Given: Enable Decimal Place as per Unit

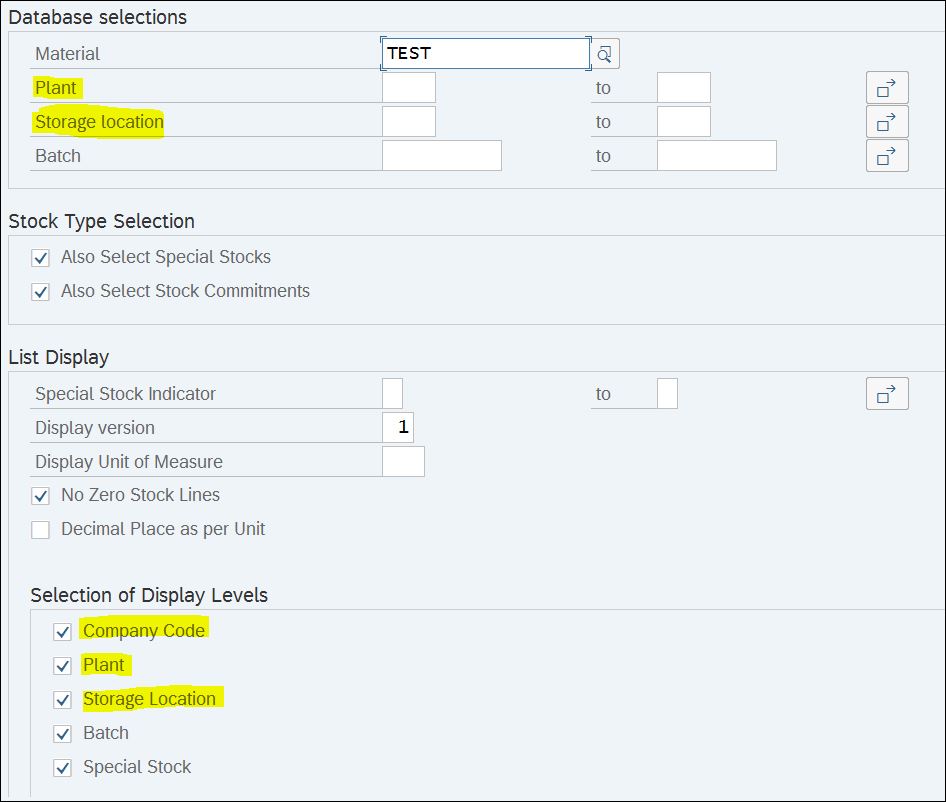Looking at the screenshot, I should point(40,530).
